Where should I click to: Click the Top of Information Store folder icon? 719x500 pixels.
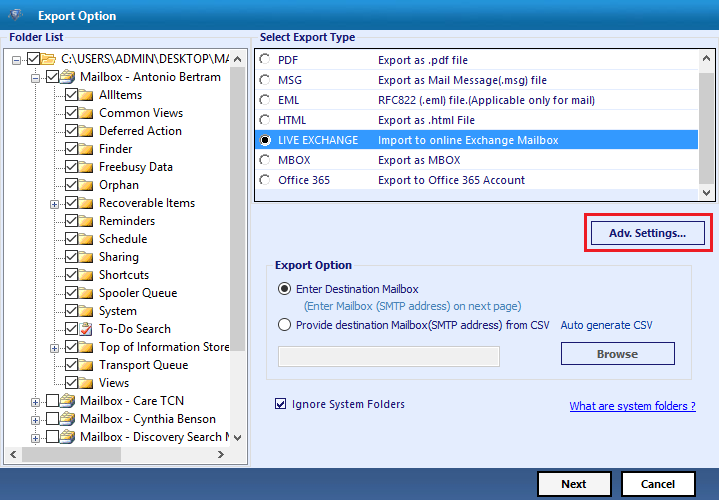coord(86,347)
